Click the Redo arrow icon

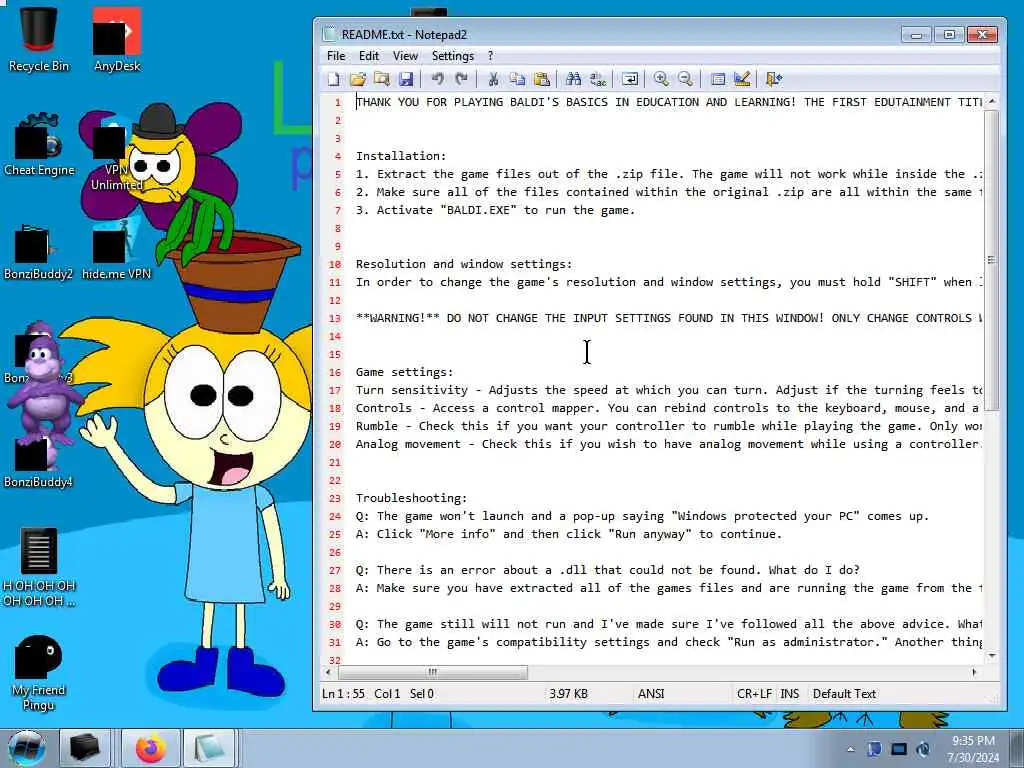click(461, 79)
